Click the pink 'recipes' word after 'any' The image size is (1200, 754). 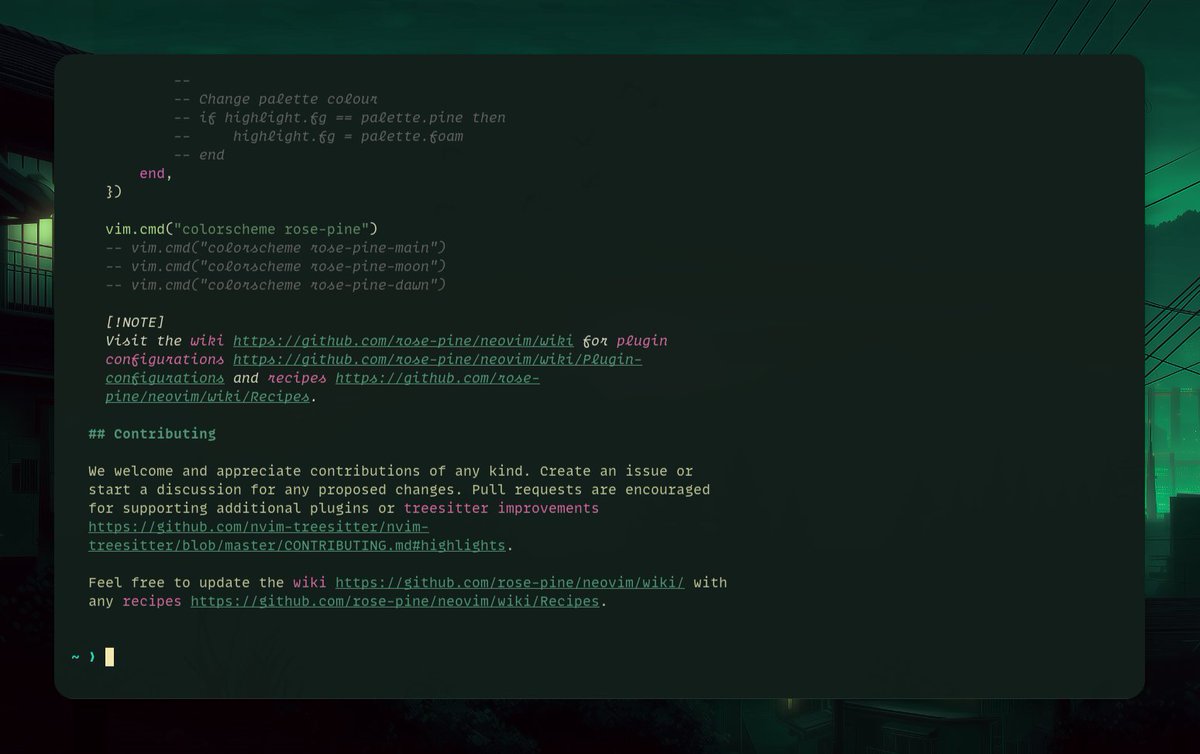(152, 602)
